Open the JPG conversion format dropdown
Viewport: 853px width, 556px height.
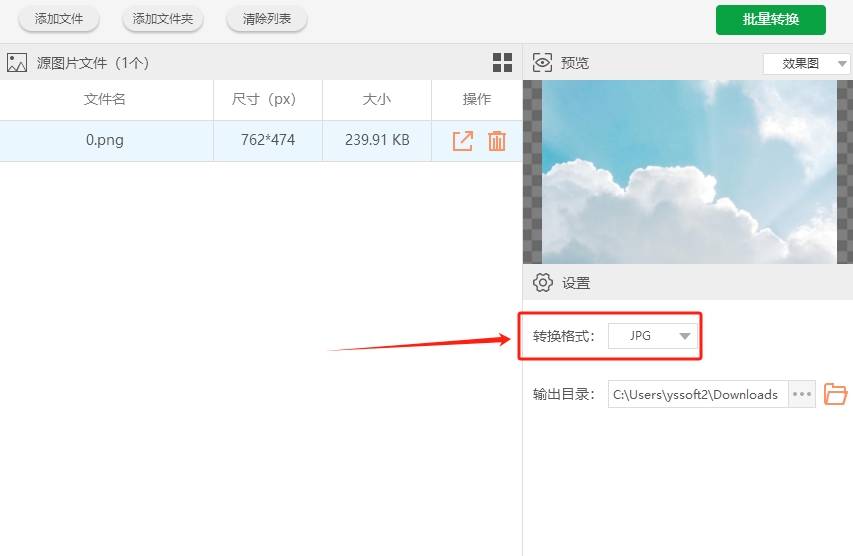[x=653, y=336]
